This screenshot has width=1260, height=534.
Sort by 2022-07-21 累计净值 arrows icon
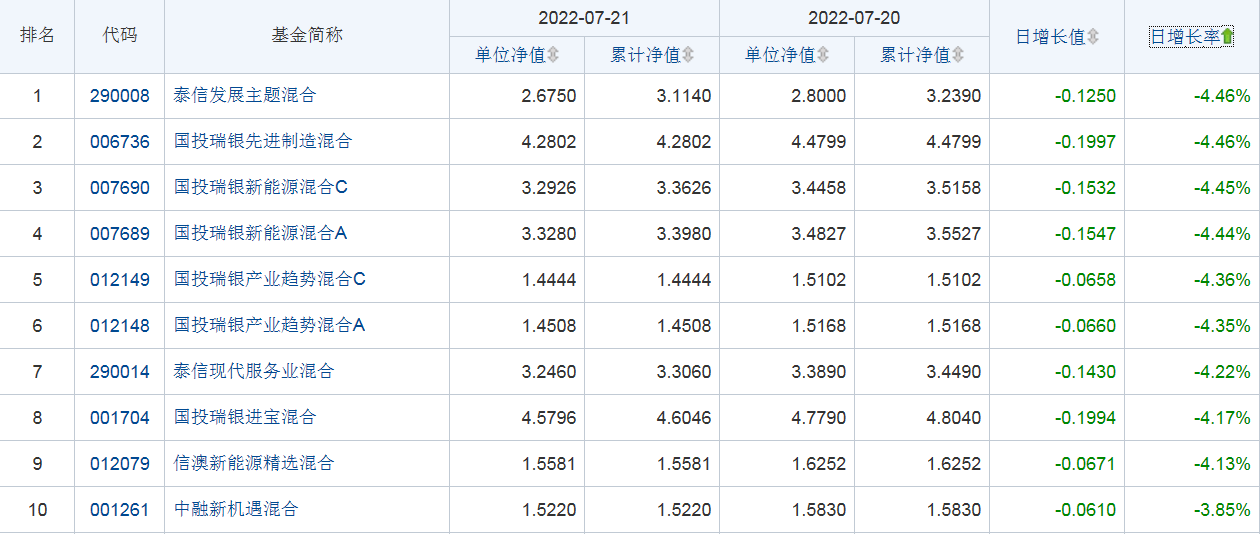[688, 55]
